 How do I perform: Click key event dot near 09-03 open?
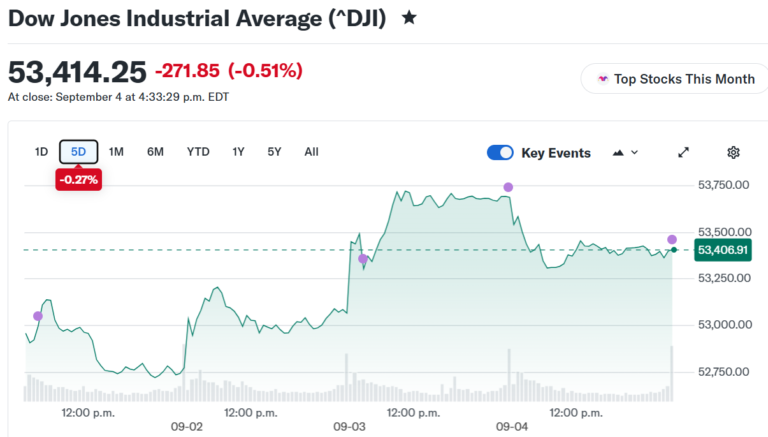pyautogui.click(x=363, y=259)
